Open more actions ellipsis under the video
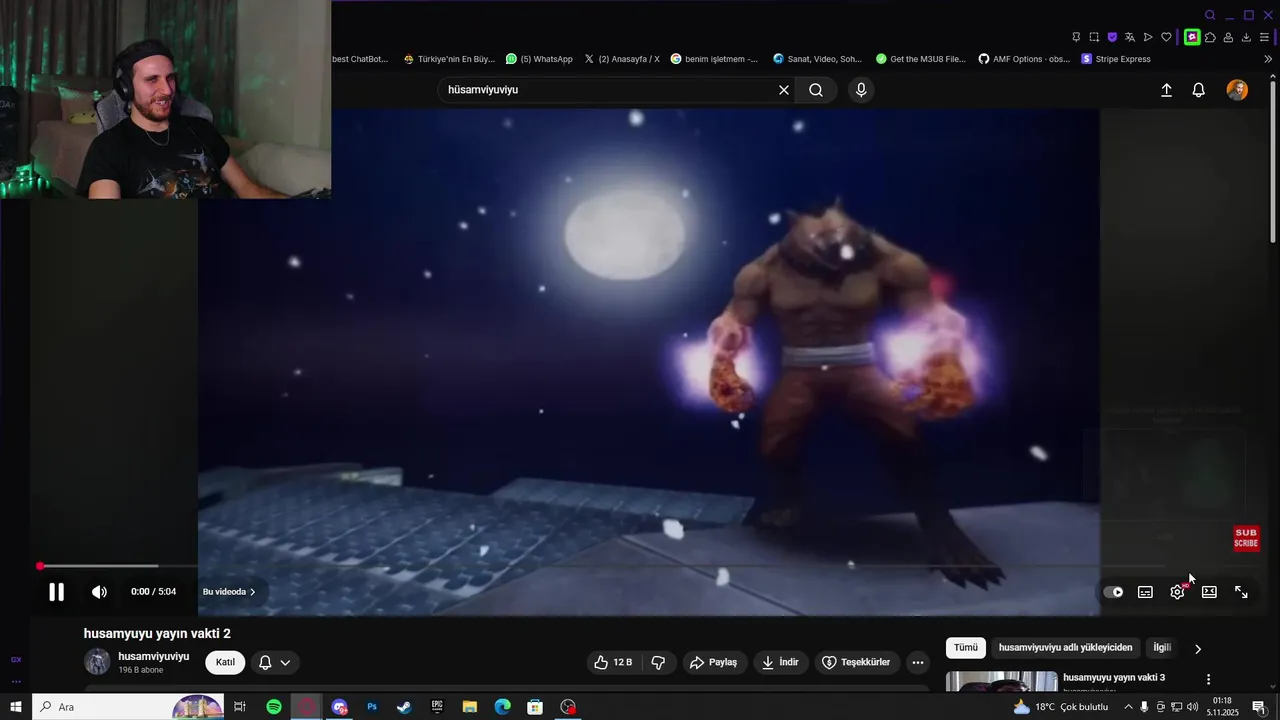Viewport: 1280px width, 720px height. pos(918,662)
